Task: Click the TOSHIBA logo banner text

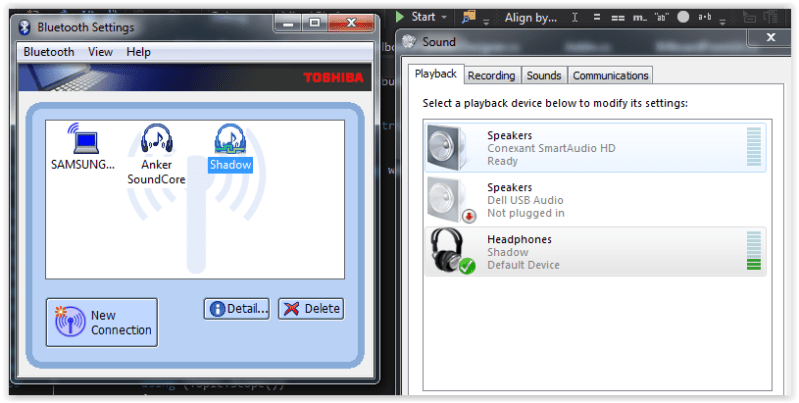Action: pyautogui.click(x=333, y=77)
